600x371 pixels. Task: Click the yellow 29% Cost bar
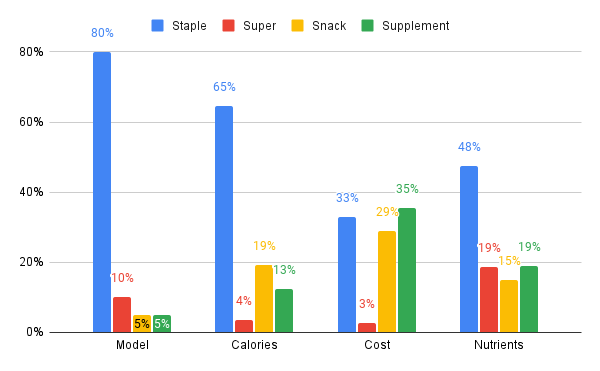click(387, 282)
